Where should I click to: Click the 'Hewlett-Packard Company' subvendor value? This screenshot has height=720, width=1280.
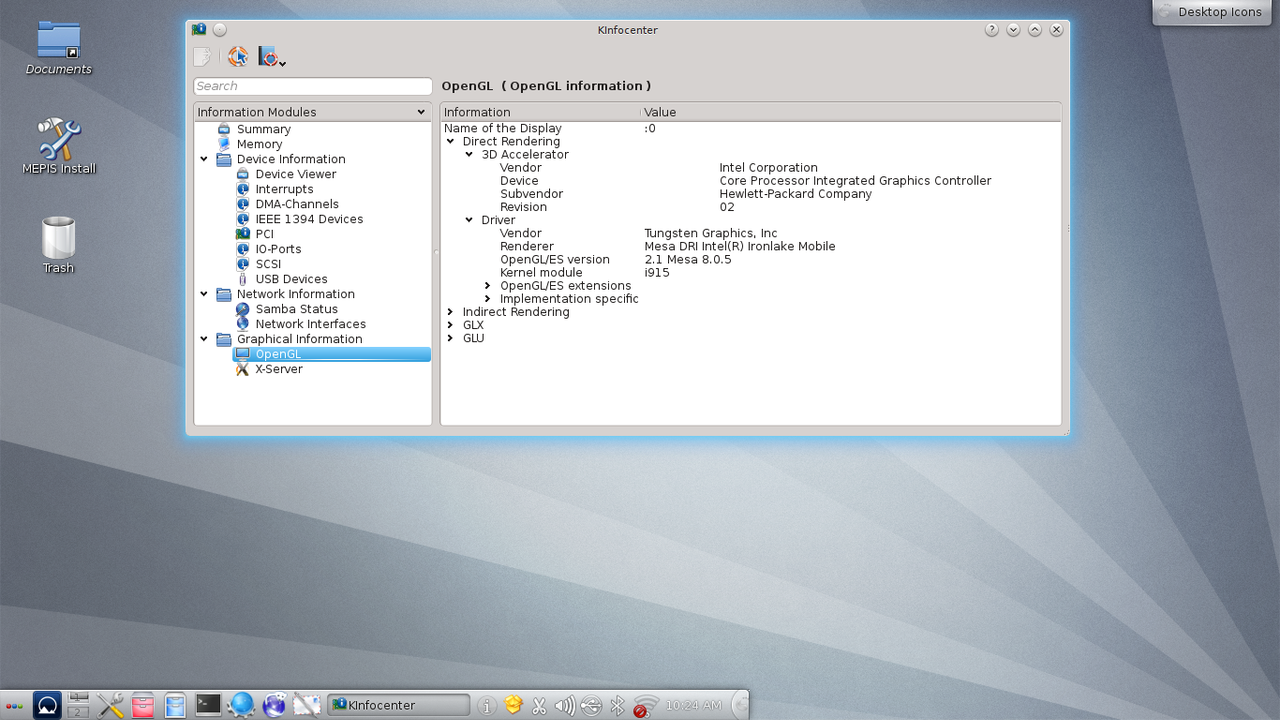pos(795,194)
